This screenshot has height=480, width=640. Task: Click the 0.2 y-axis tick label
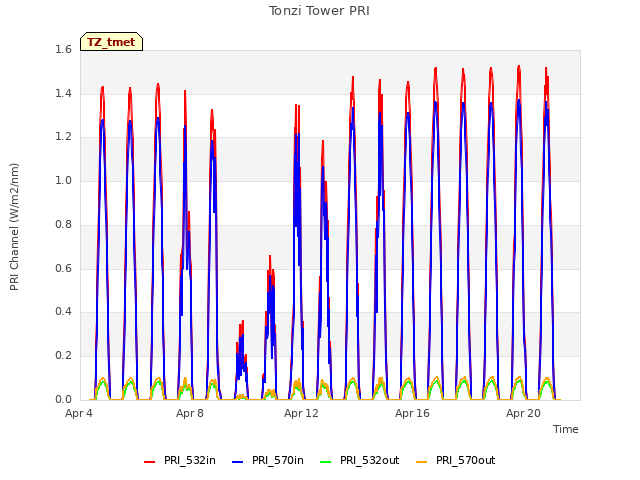(63, 356)
